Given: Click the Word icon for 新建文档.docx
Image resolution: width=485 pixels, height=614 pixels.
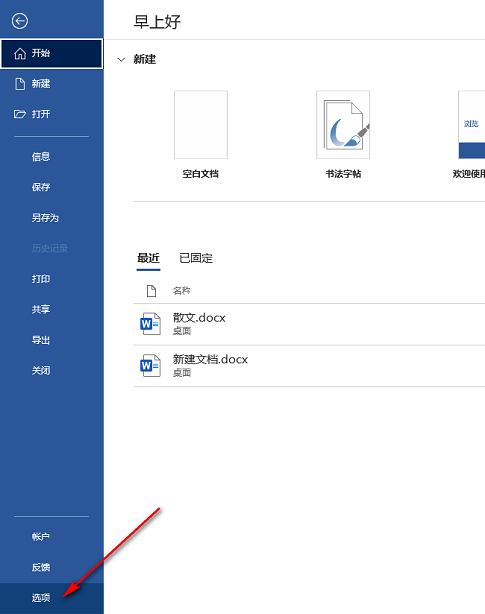Looking at the screenshot, I should point(151,365).
